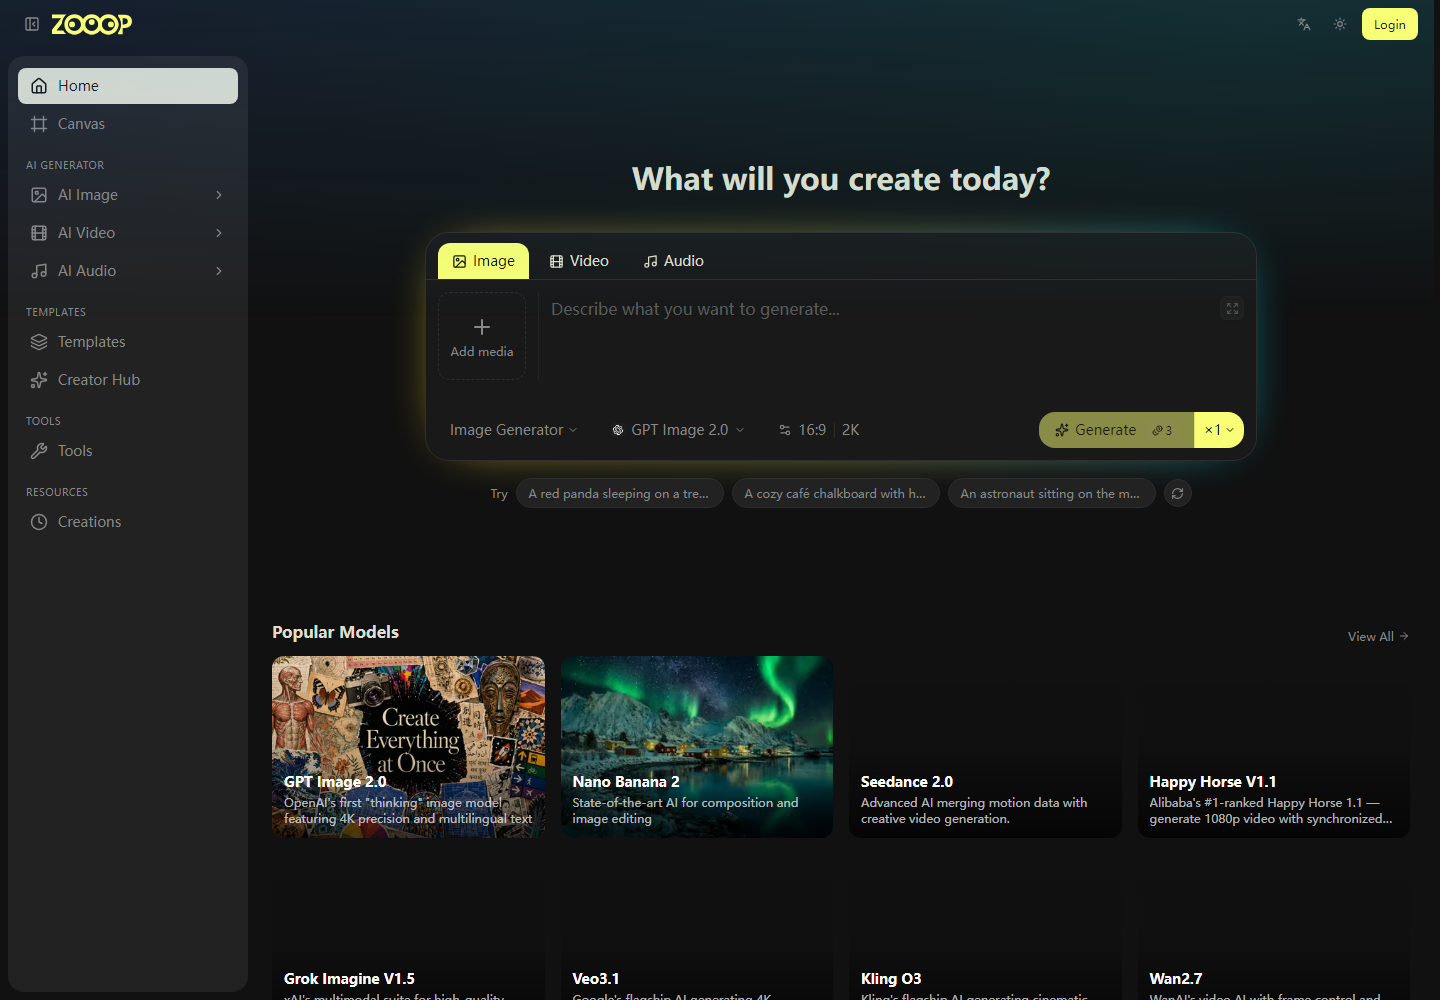Viewport: 1440px width, 1000px height.
Task: Switch to the Audio generation tab
Action: (673, 261)
